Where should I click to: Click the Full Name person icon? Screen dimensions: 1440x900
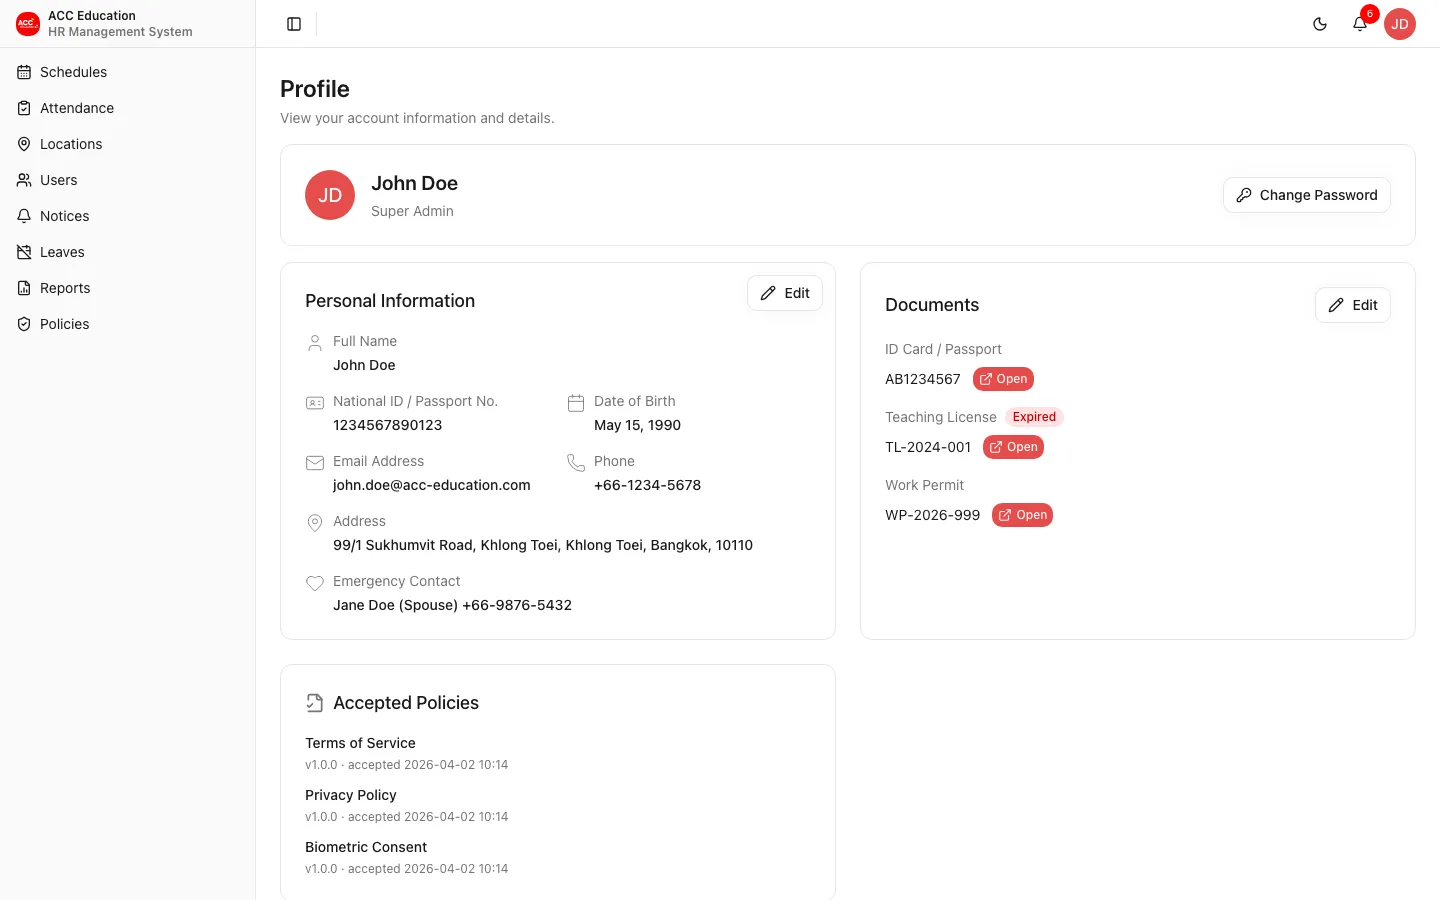tap(315, 342)
